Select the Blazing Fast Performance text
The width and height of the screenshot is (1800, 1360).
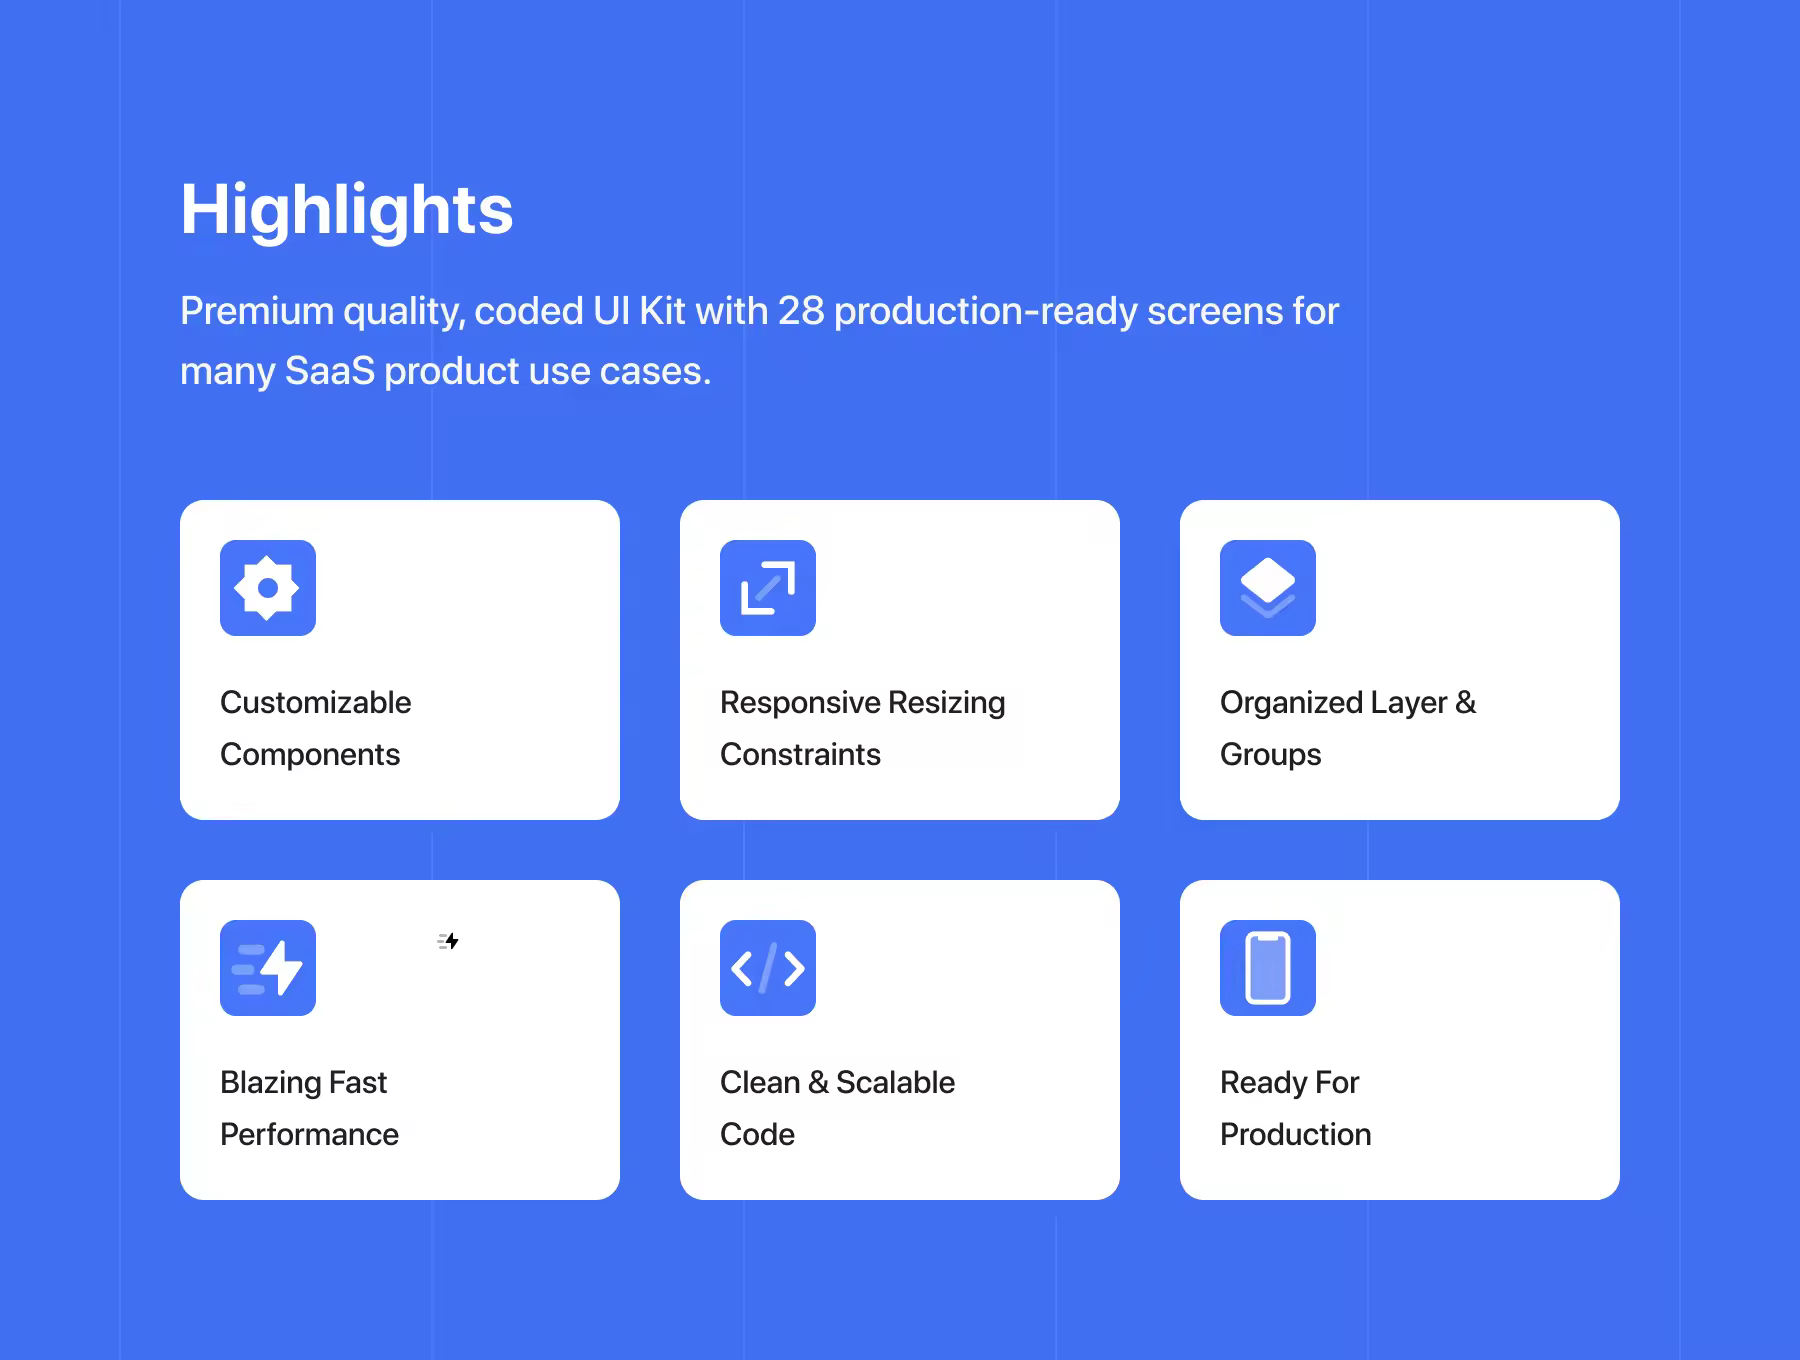[x=309, y=1108]
